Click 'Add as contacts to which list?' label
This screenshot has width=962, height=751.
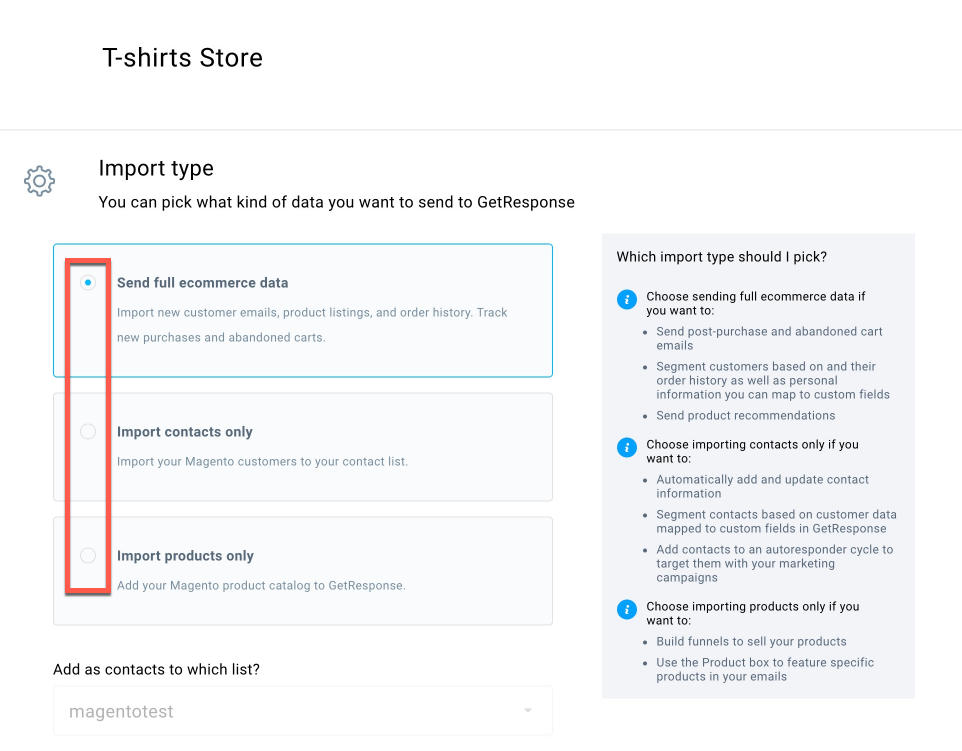156,669
